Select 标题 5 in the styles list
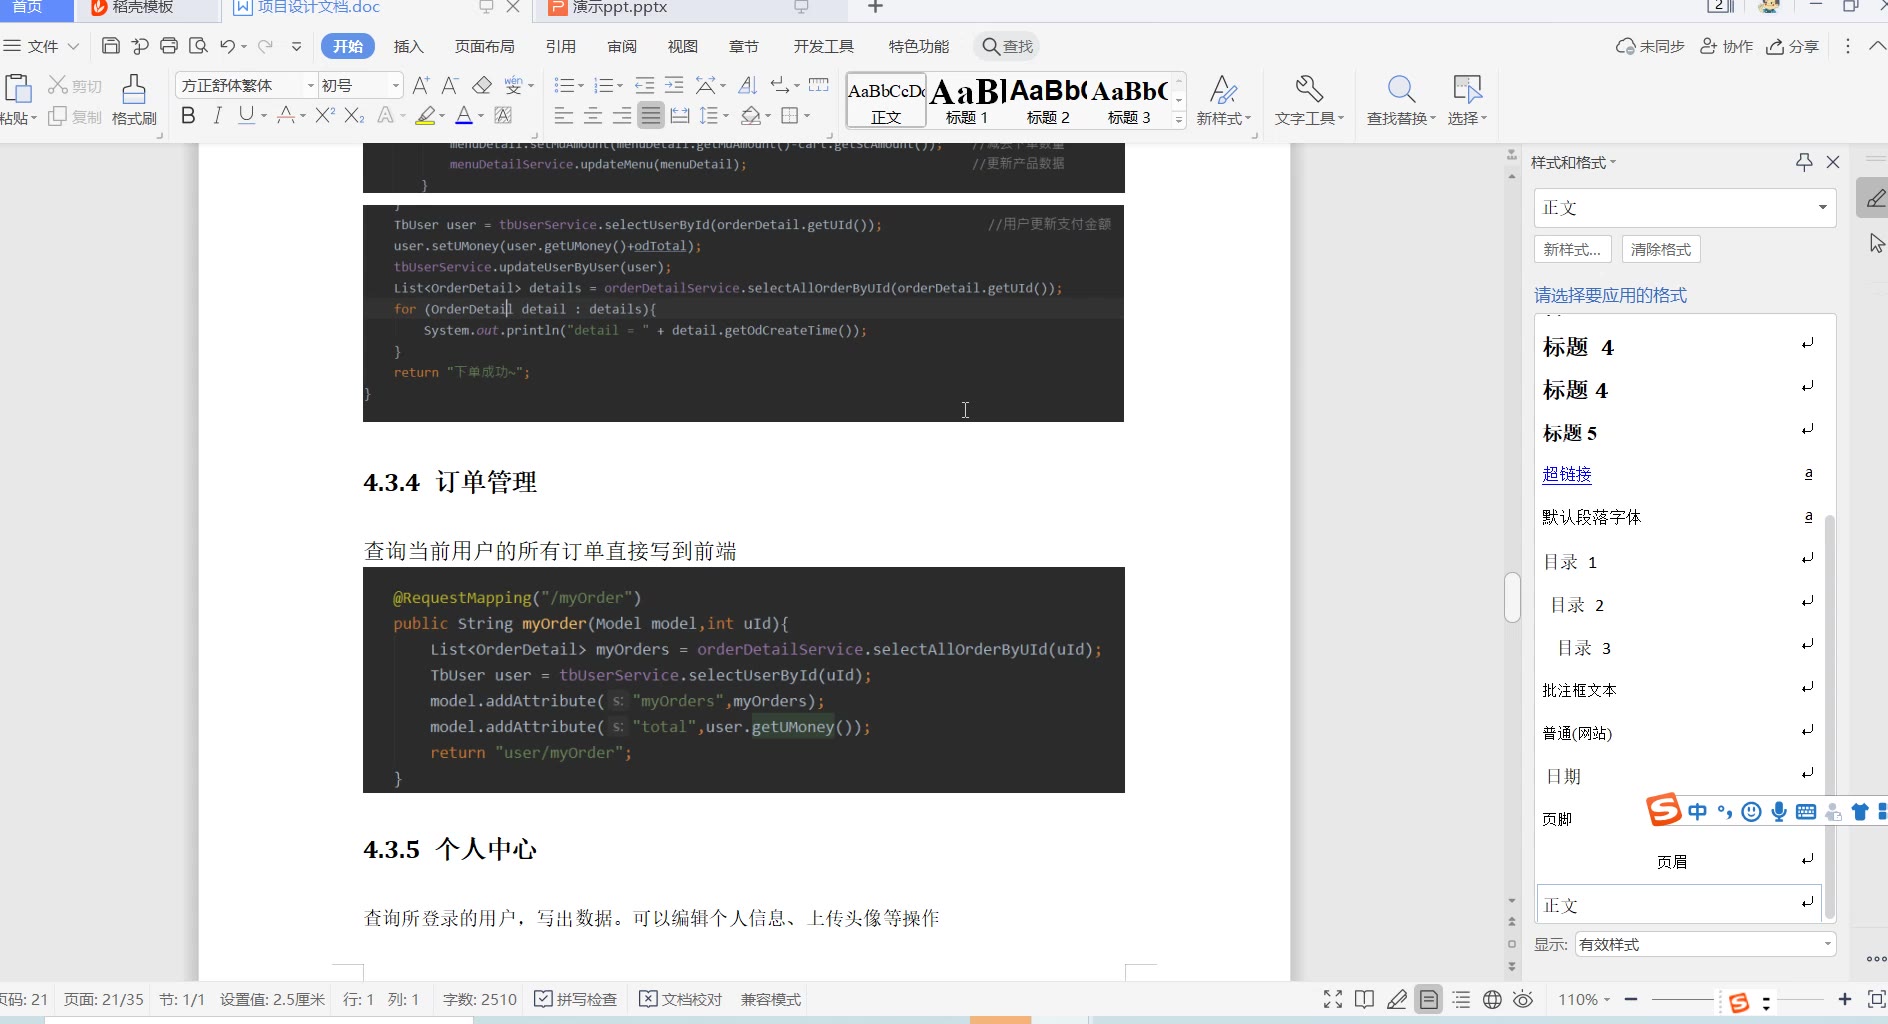This screenshot has width=1888, height=1024. point(1570,433)
